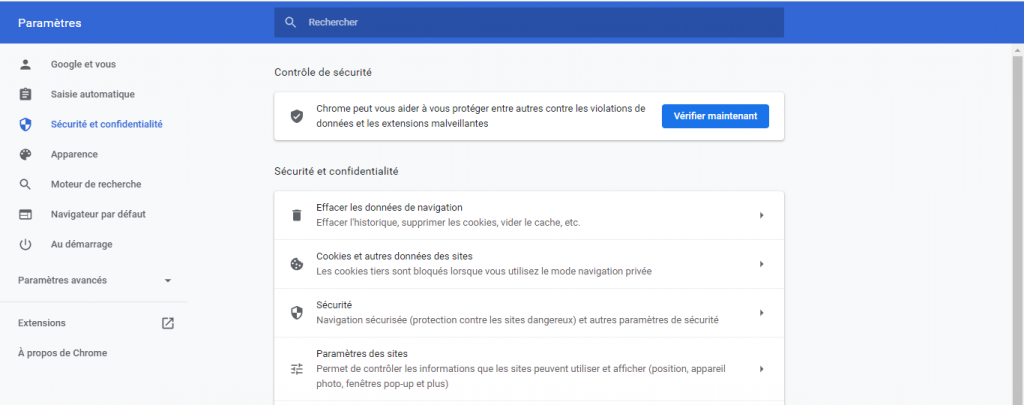Screen dimensions: 1024x405
Task: Open arrow on the Sécurité row
Action: pos(761,313)
